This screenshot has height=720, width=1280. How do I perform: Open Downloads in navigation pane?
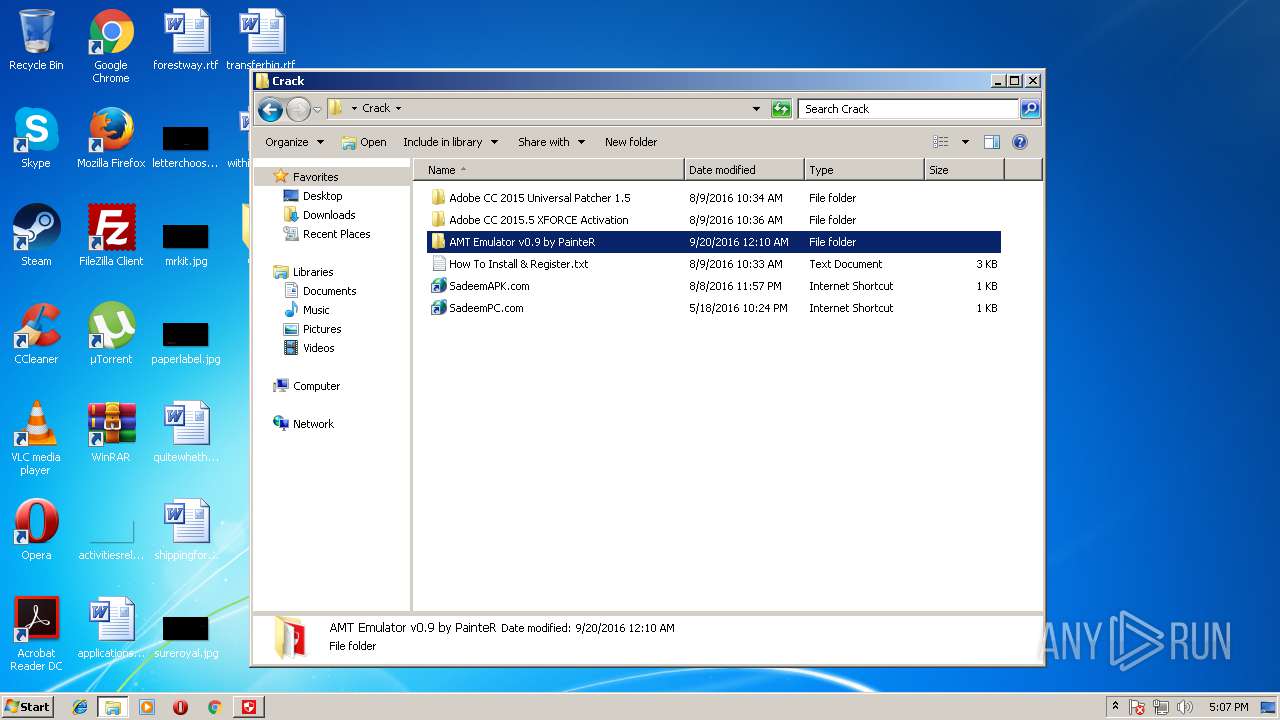point(329,215)
